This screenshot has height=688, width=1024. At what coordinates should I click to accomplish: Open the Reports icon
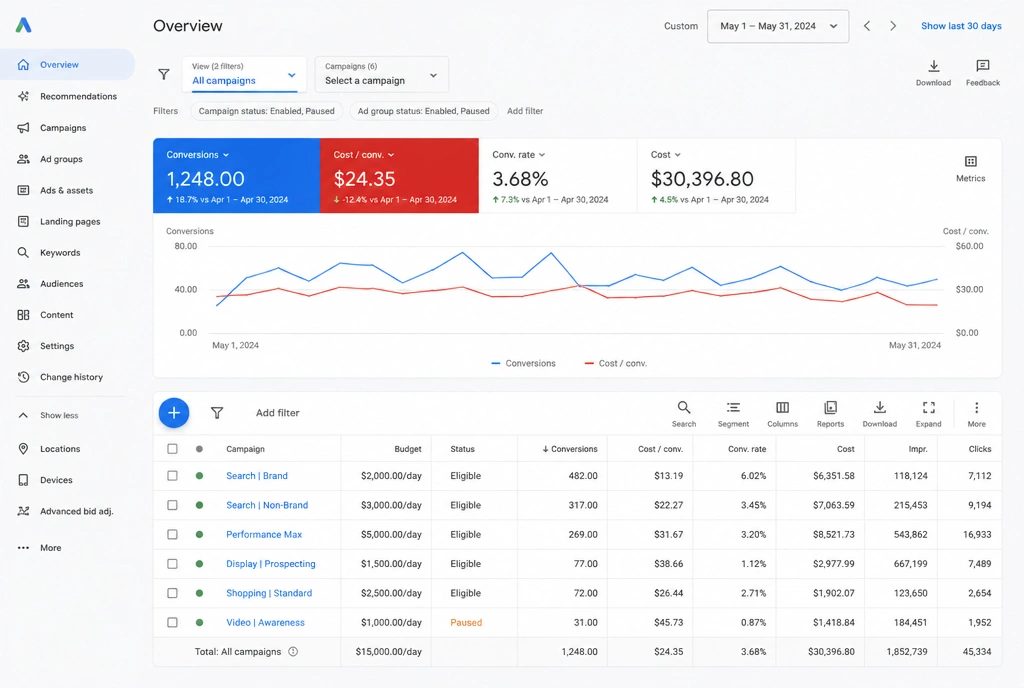click(x=830, y=407)
